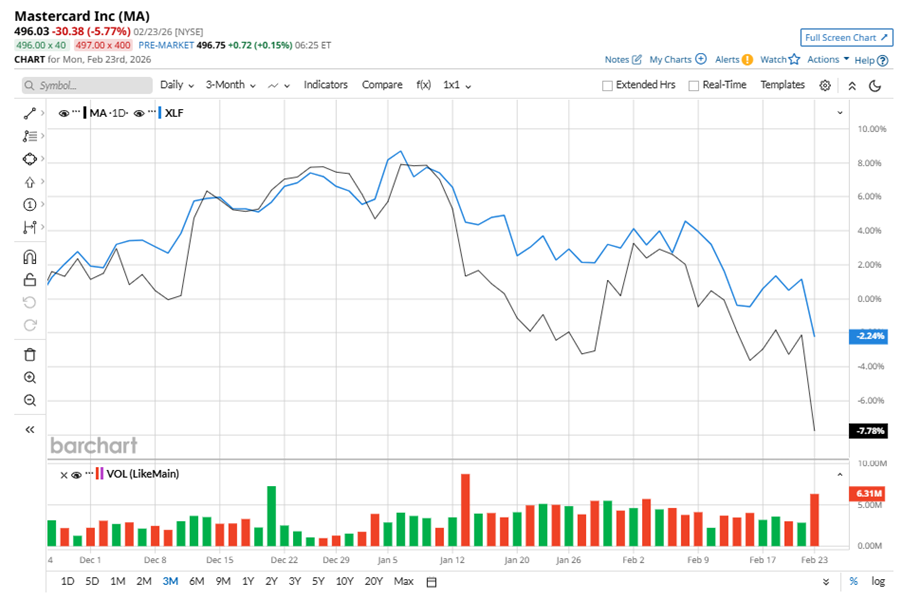Zoom out with the minus magnifier
The width and height of the screenshot is (902, 601).
[x=29, y=400]
